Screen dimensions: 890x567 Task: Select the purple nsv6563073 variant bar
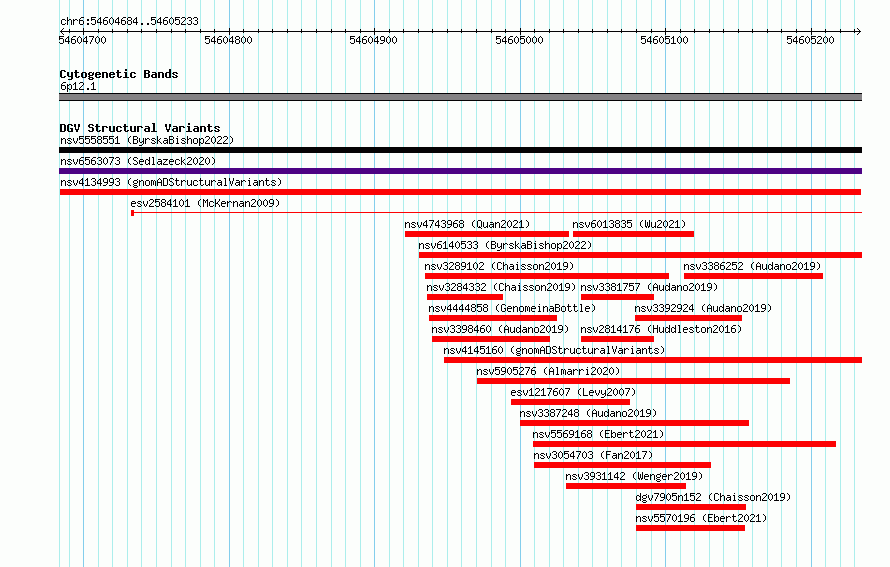[460, 171]
